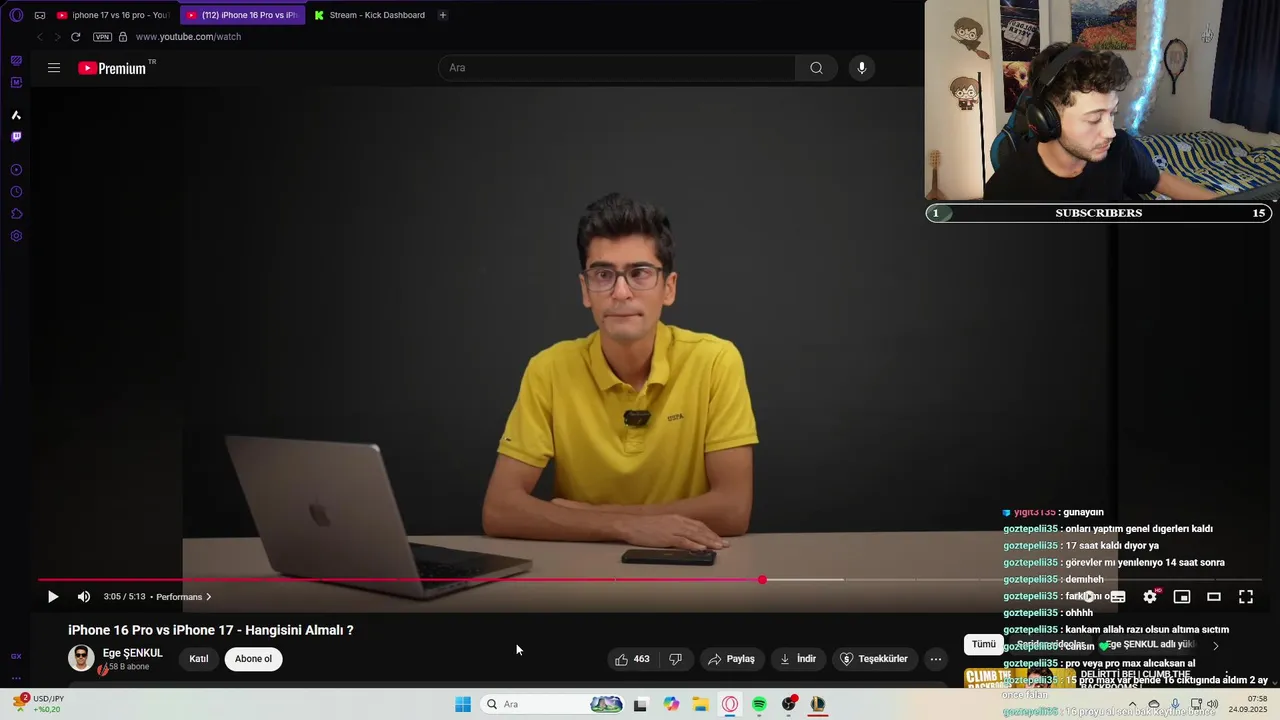Open Ege ŞENKUL channel avatar

pos(81,658)
